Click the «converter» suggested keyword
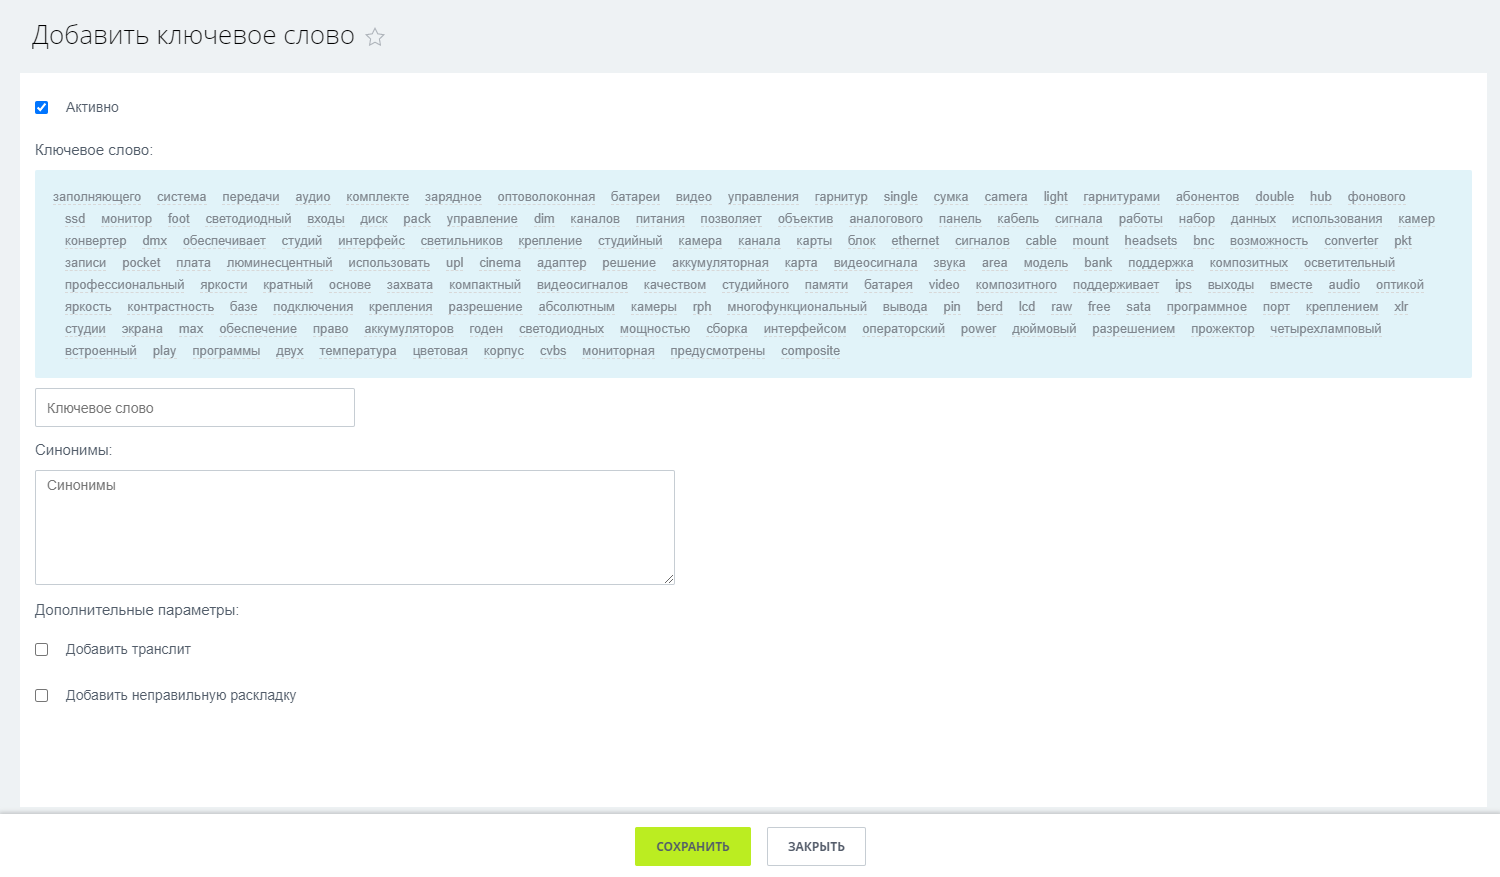This screenshot has width=1500, height=877. [1351, 241]
